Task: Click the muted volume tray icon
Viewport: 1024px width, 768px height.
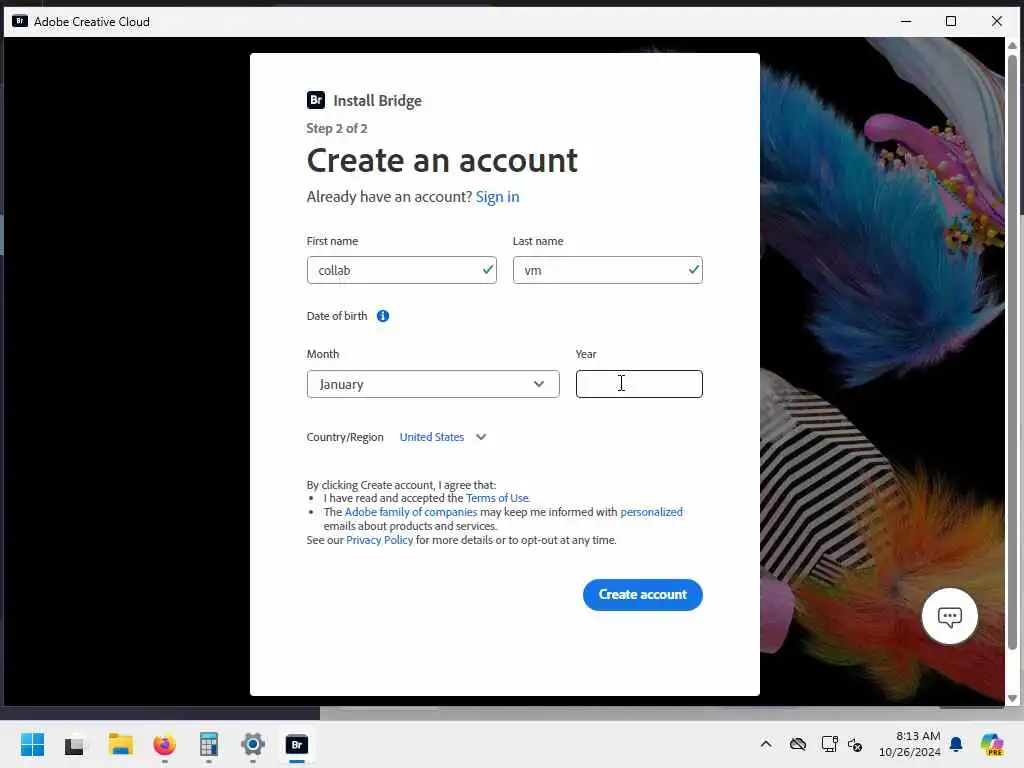Action: tap(855, 744)
